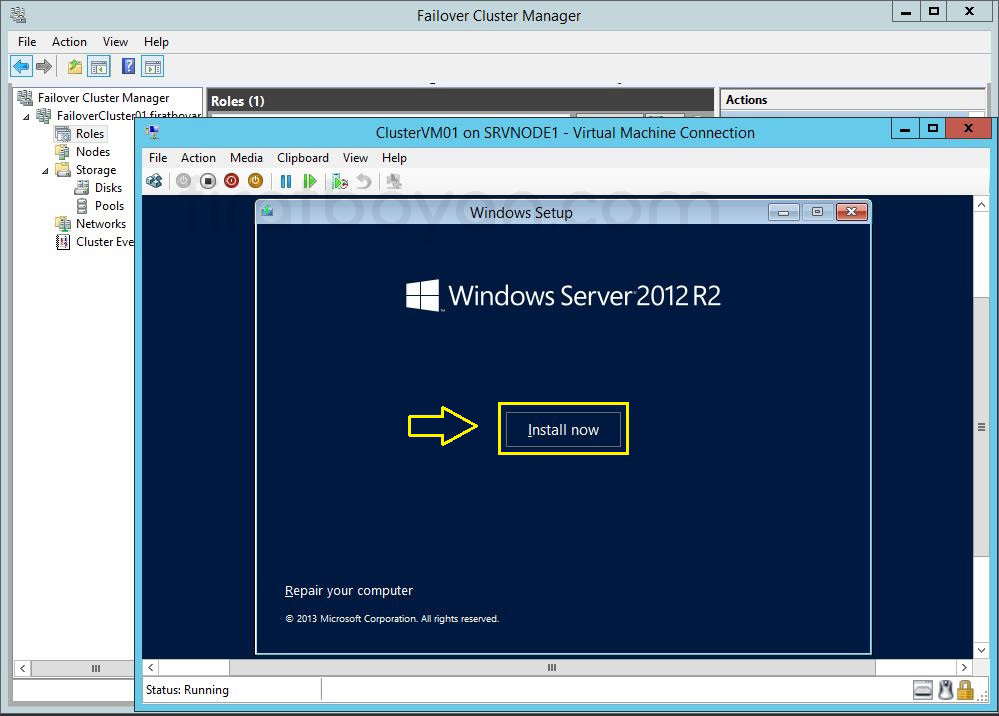Open Help menu in Failover Cluster Manager
Image resolution: width=999 pixels, height=716 pixels.
[x=156, y=41]
